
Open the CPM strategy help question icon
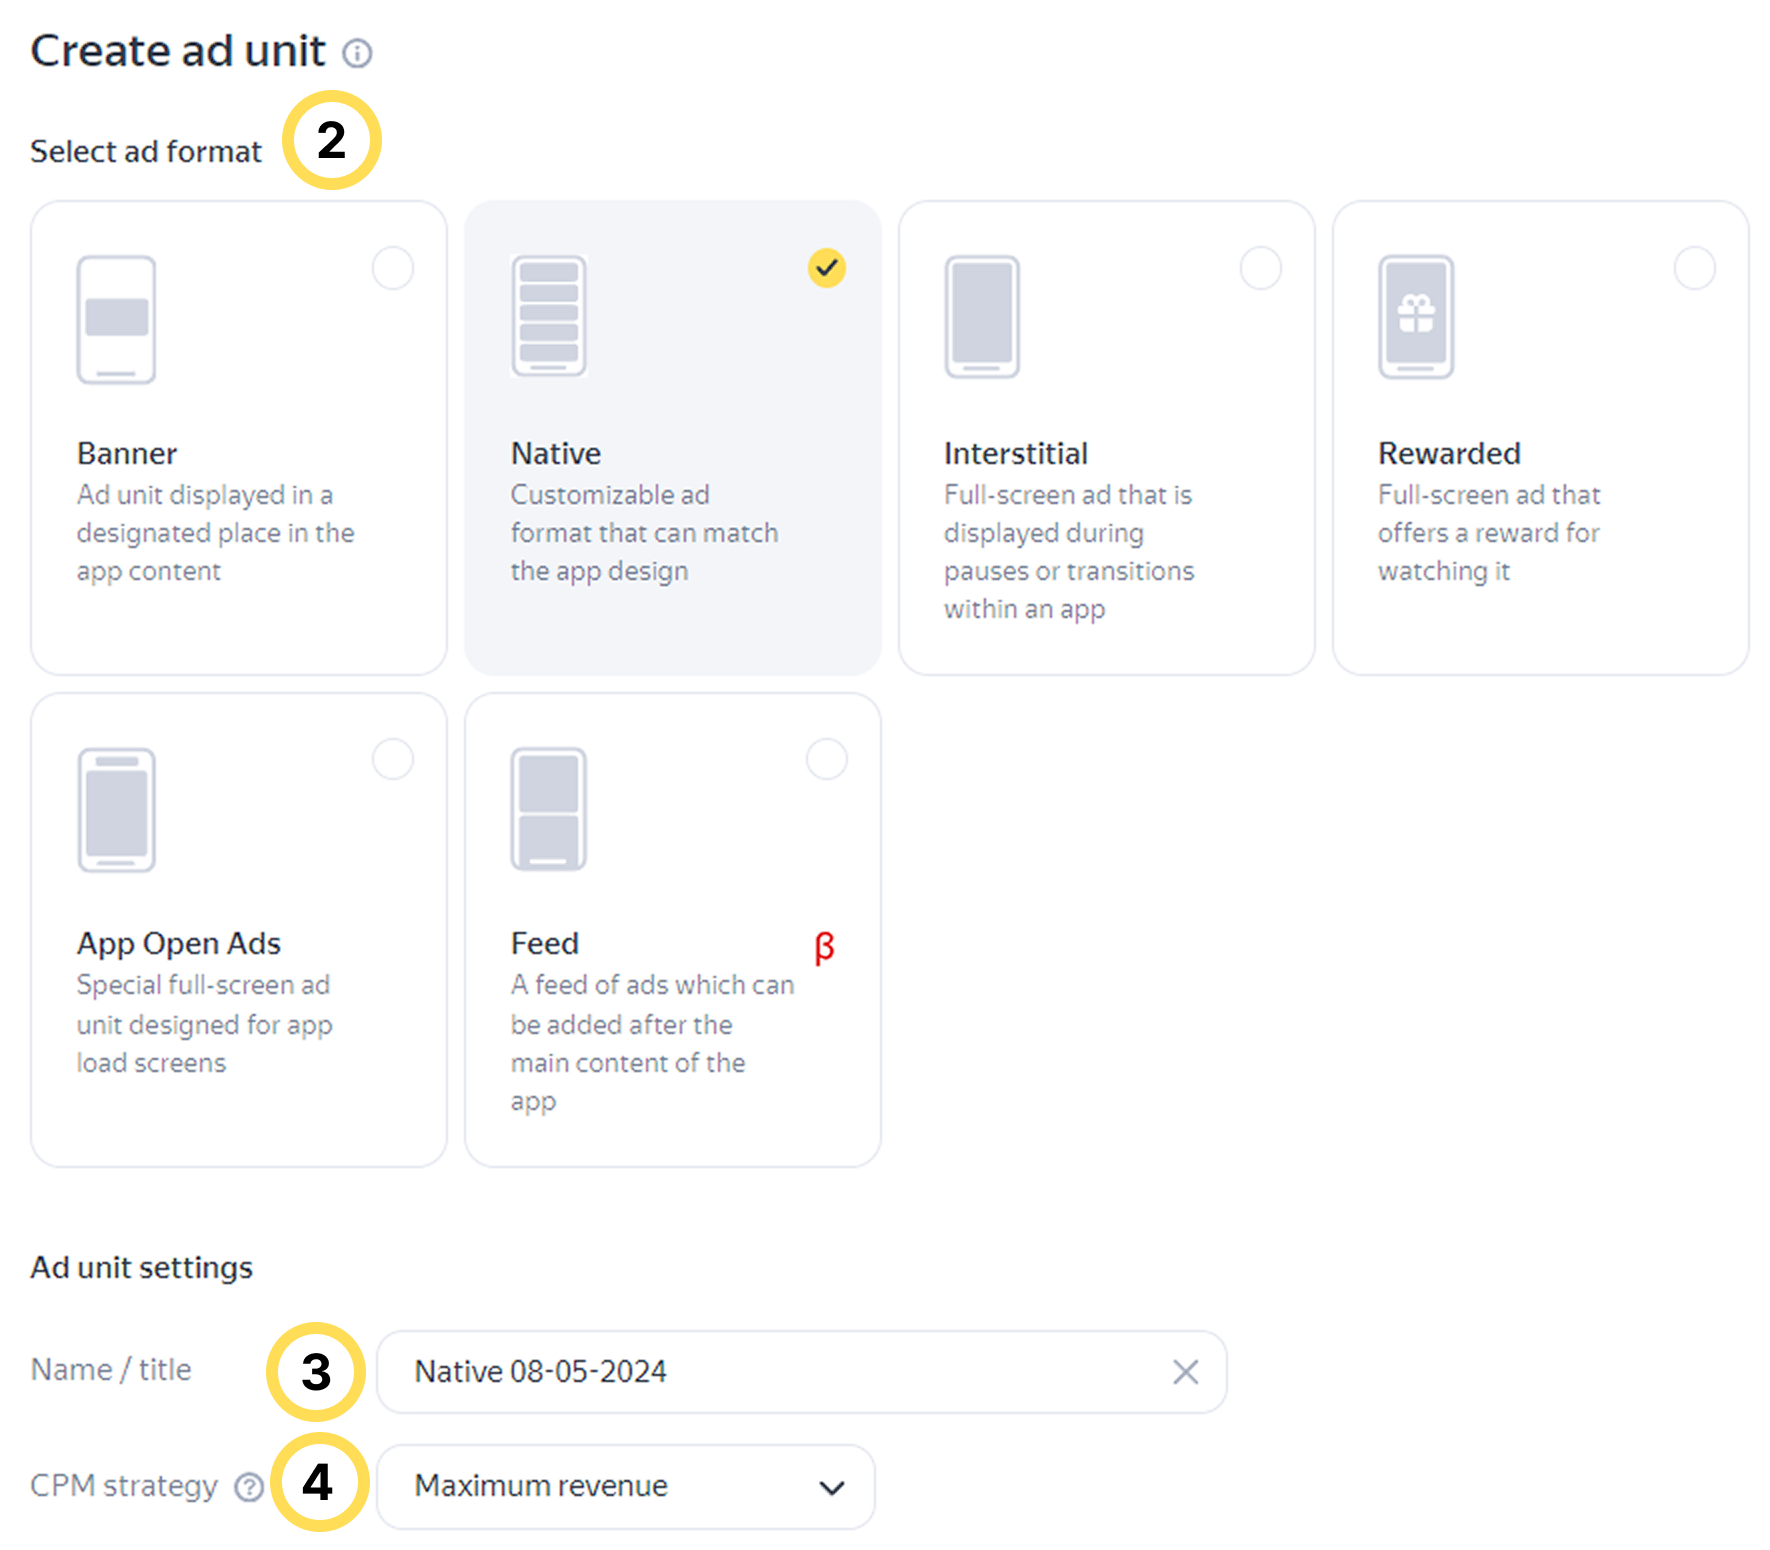(x=249, y=1487)
